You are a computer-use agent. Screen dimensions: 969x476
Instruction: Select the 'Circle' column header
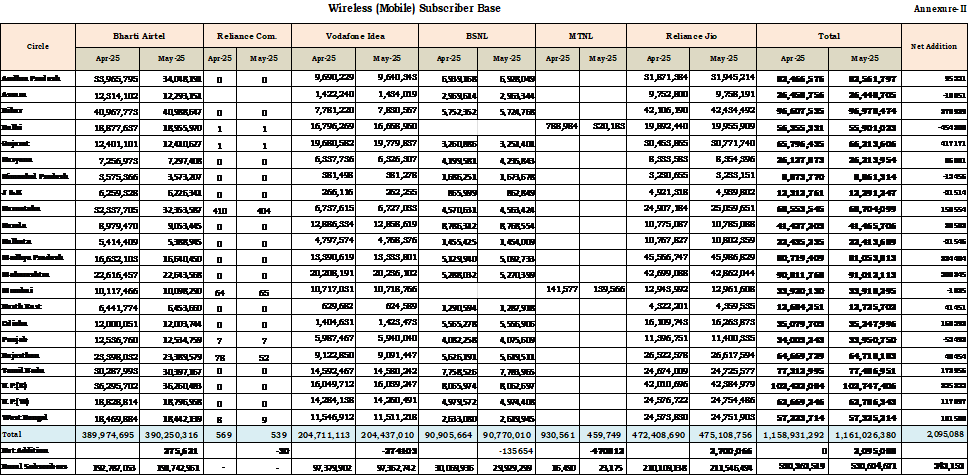tap(38, 46)
